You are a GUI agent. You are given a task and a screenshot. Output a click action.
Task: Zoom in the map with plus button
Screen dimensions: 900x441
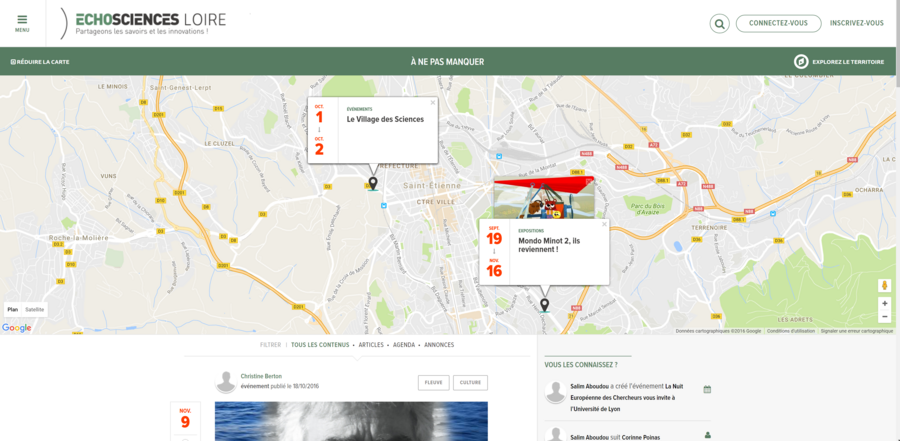click(884, 303)
